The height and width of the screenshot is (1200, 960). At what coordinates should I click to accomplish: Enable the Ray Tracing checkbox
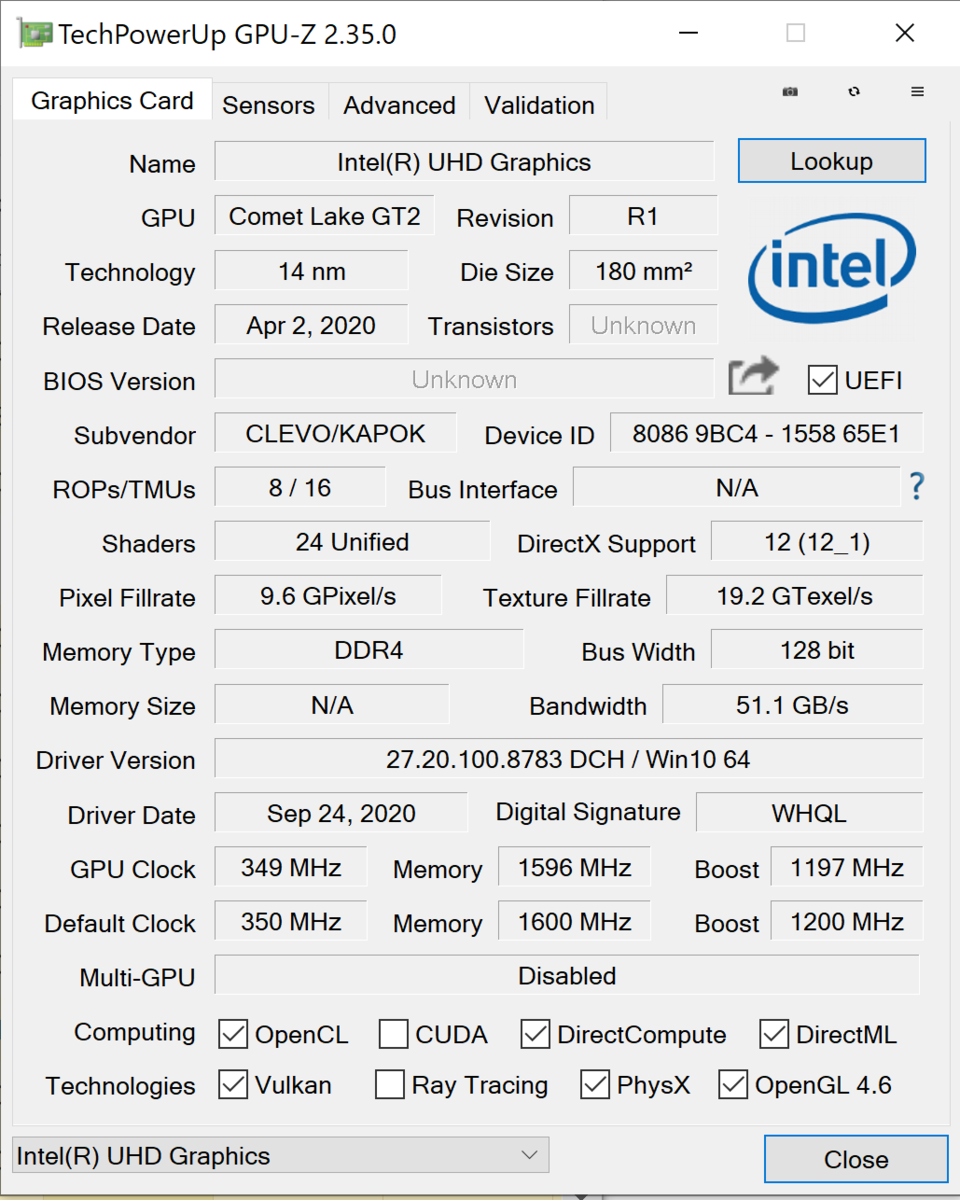point(389,1085)
